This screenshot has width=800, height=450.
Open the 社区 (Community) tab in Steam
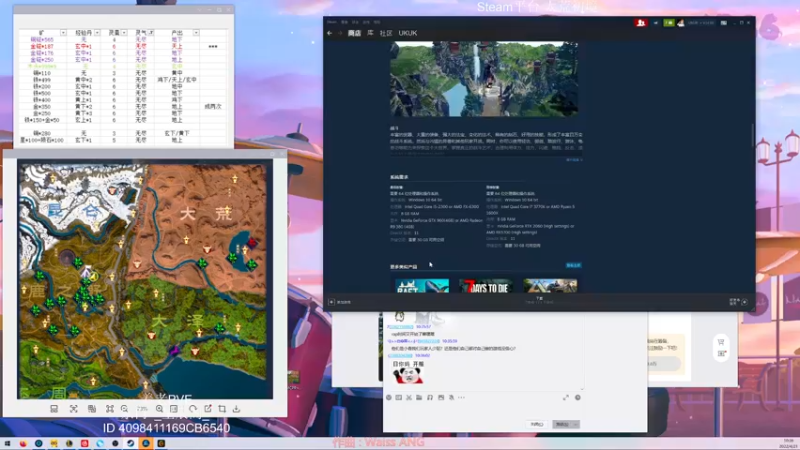coord(386,33)
